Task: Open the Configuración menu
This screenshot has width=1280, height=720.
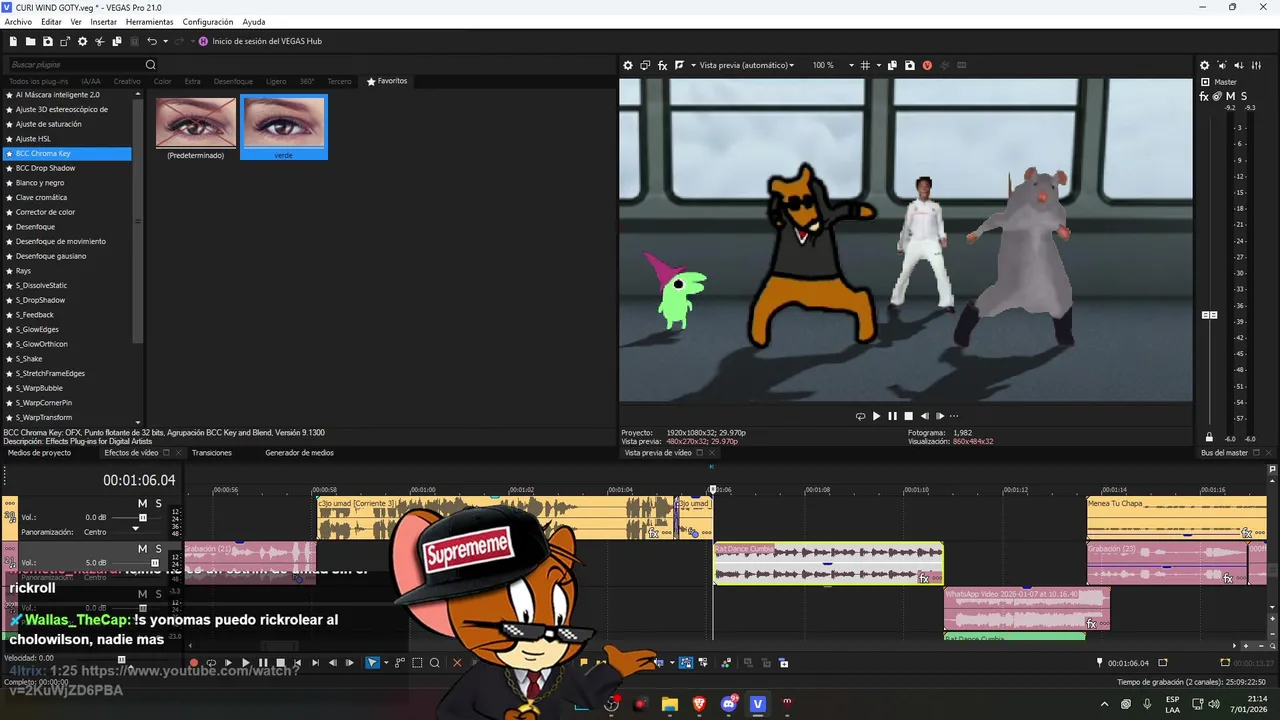Action: tap(208, 22)
